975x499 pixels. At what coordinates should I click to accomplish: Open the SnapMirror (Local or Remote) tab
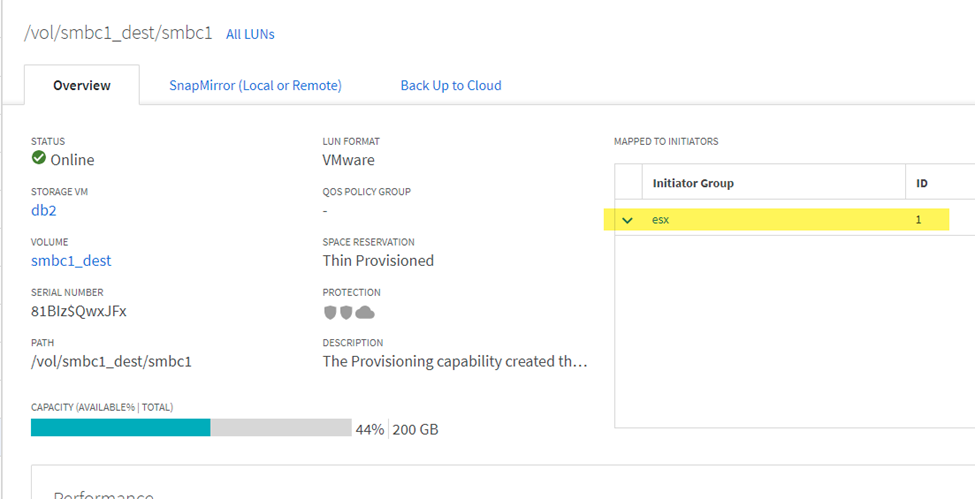(255, 86)
